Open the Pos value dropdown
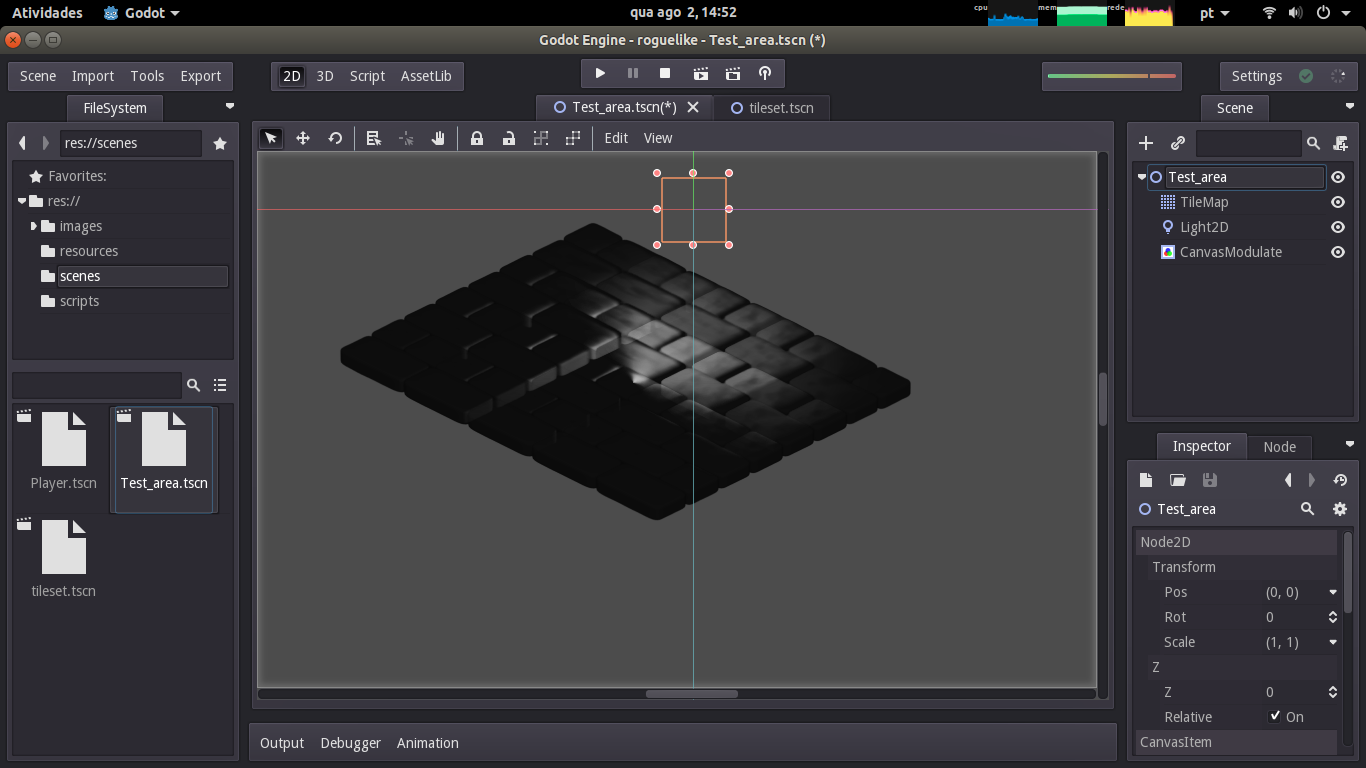 (1333, 592)
